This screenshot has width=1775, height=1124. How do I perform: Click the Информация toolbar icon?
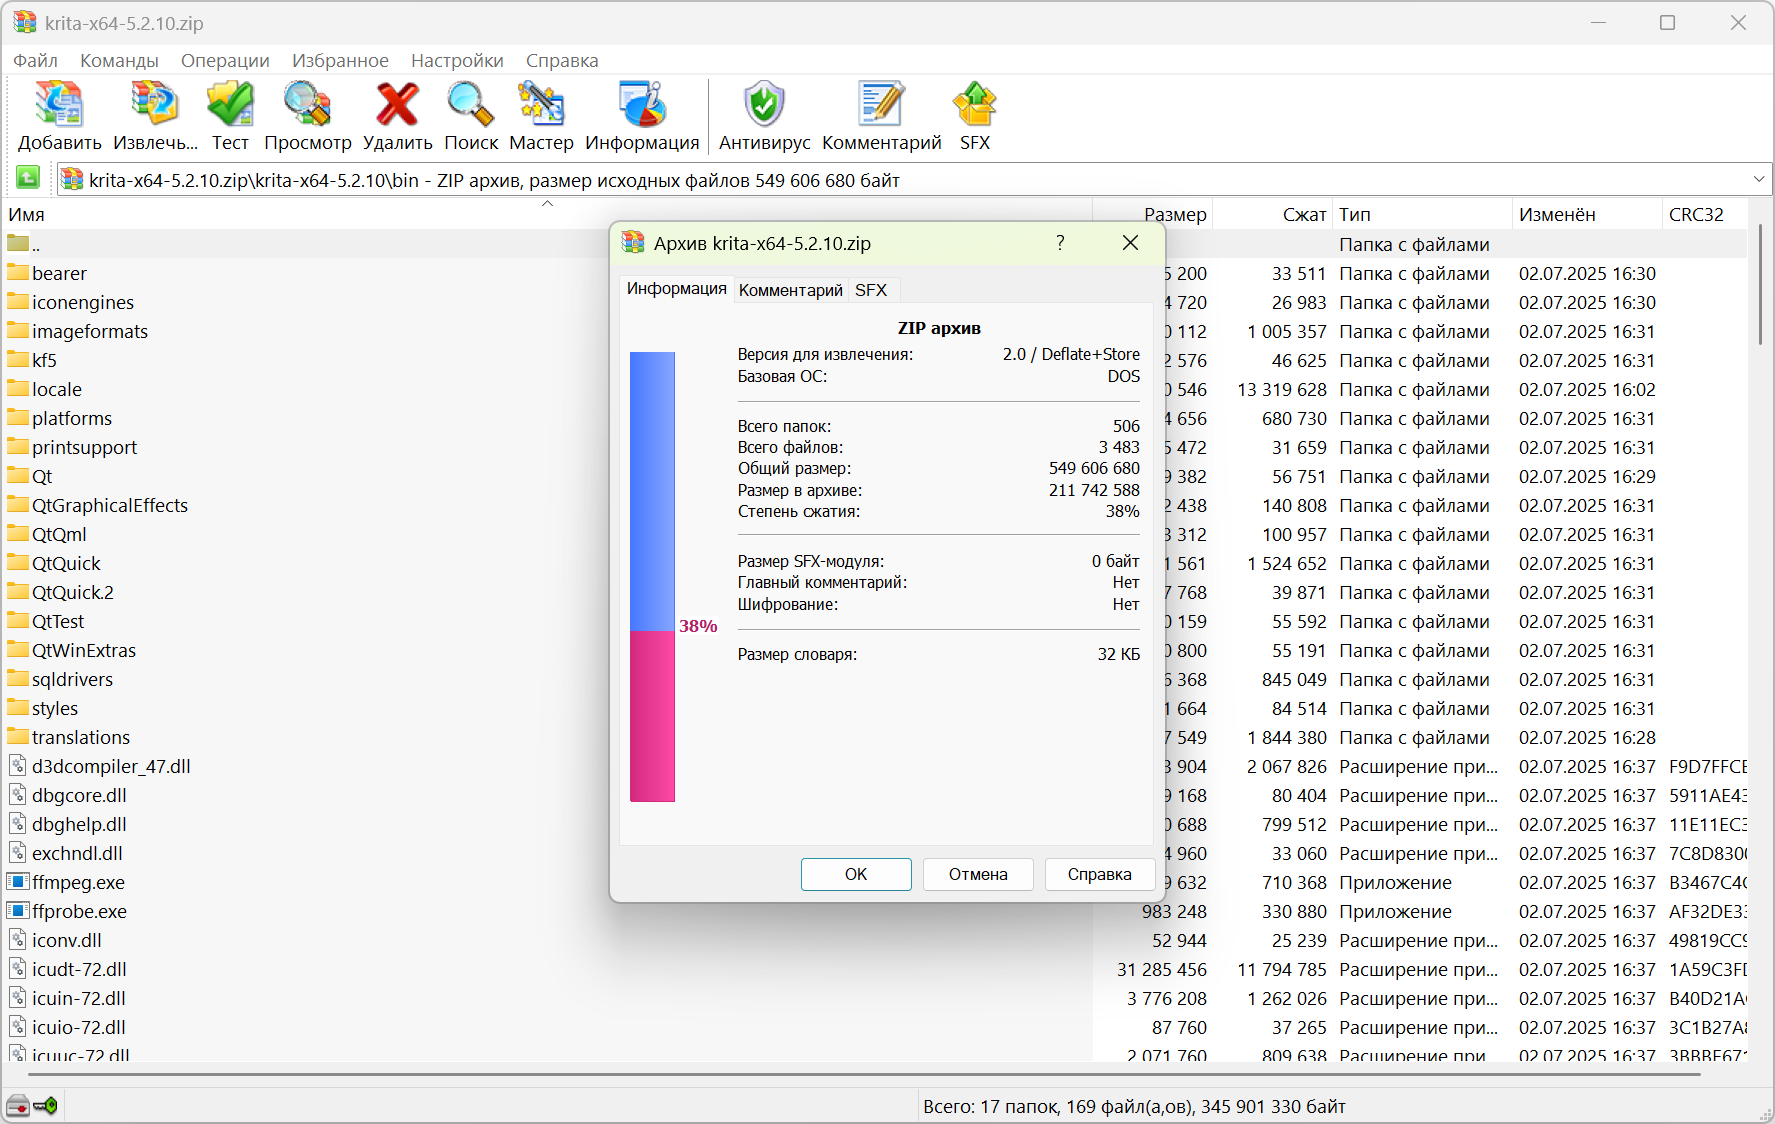[x=642, y=105]
